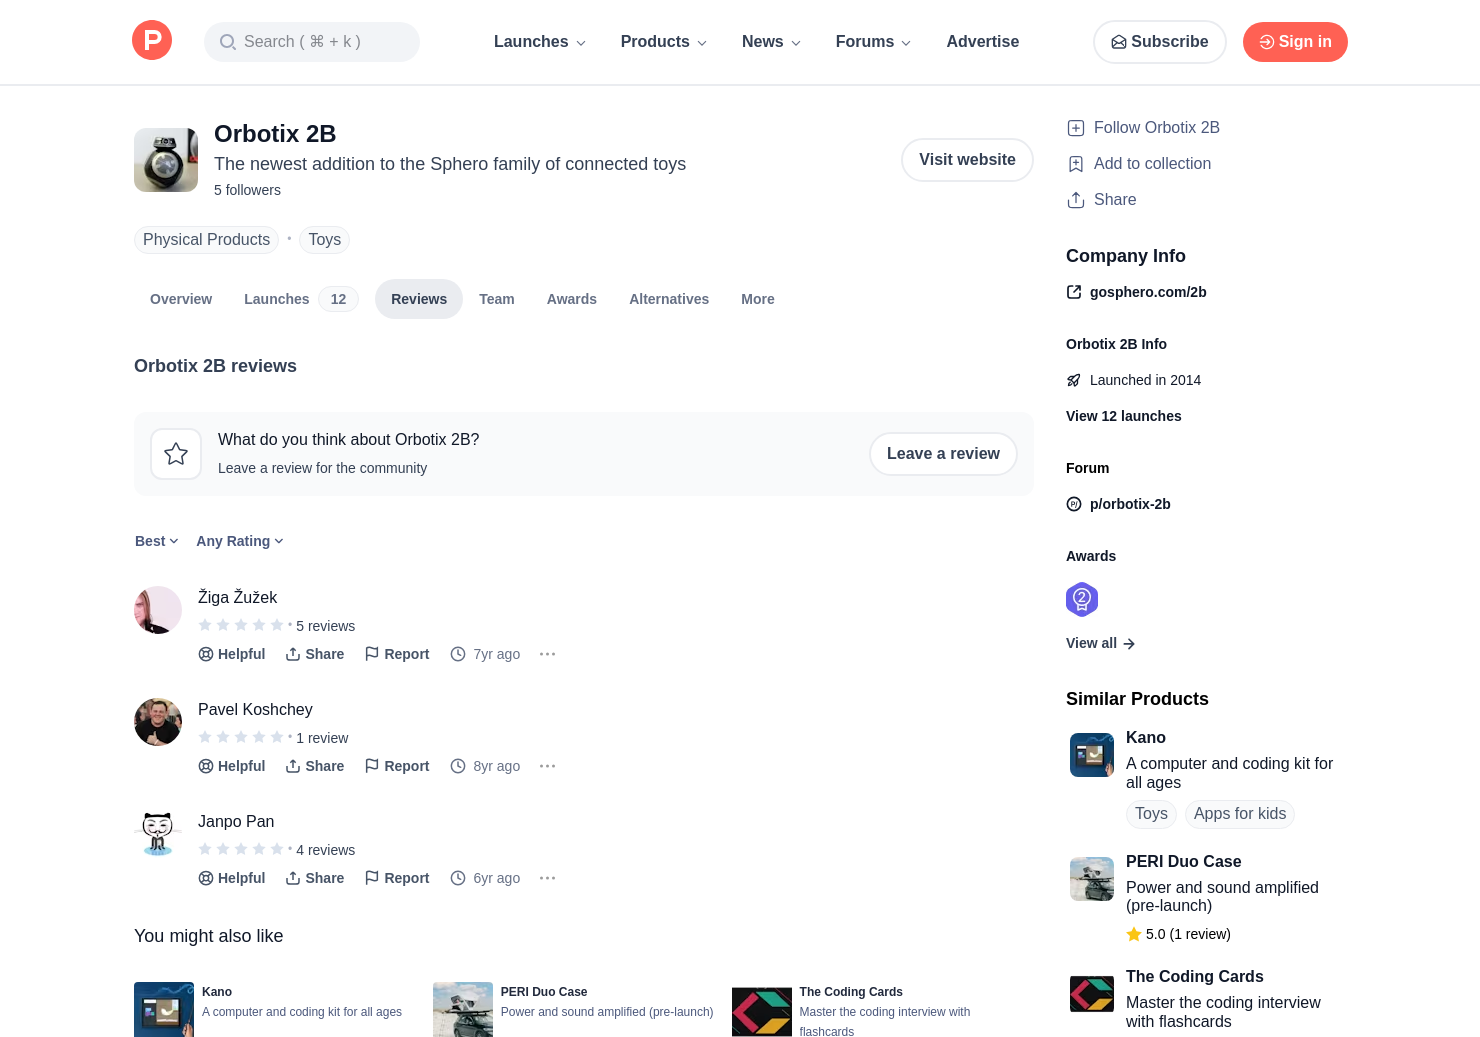Switch to the Overview tab
The width and height of the screenshot is (1480, 1037).
(181, 299)
